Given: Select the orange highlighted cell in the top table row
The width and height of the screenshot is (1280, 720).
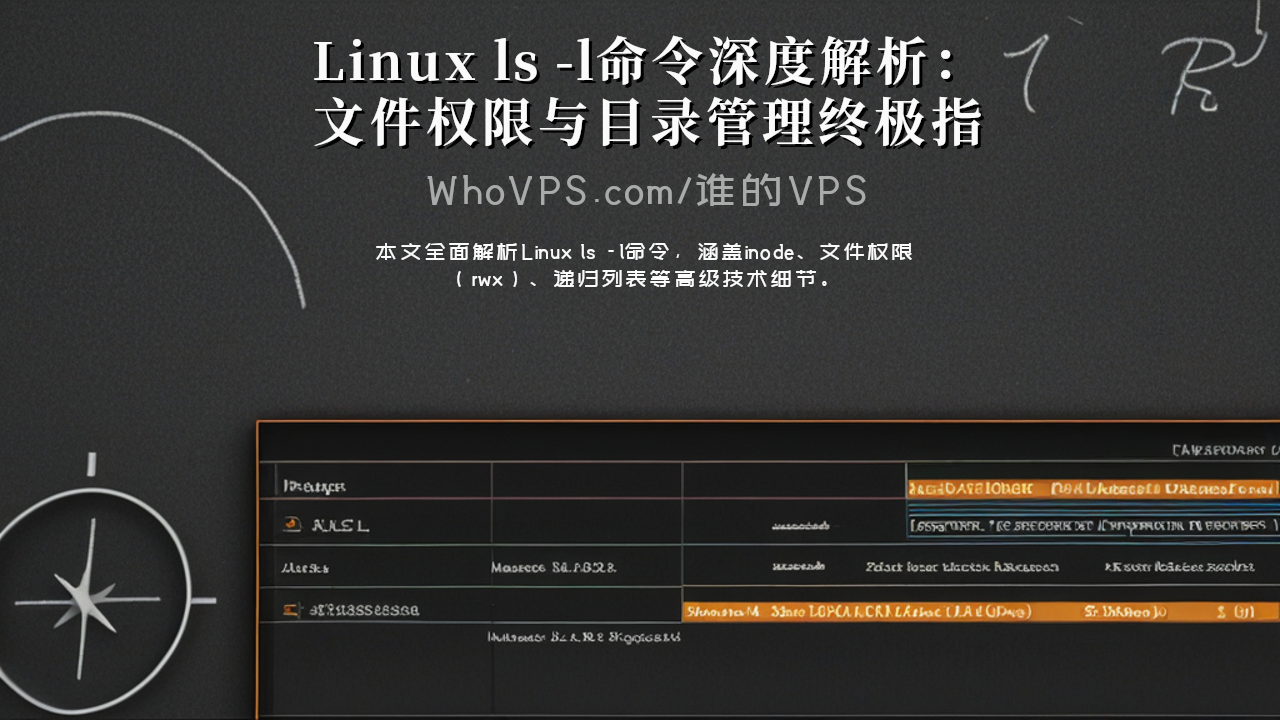Looking at the screenshot, I should click(1093, 489).
